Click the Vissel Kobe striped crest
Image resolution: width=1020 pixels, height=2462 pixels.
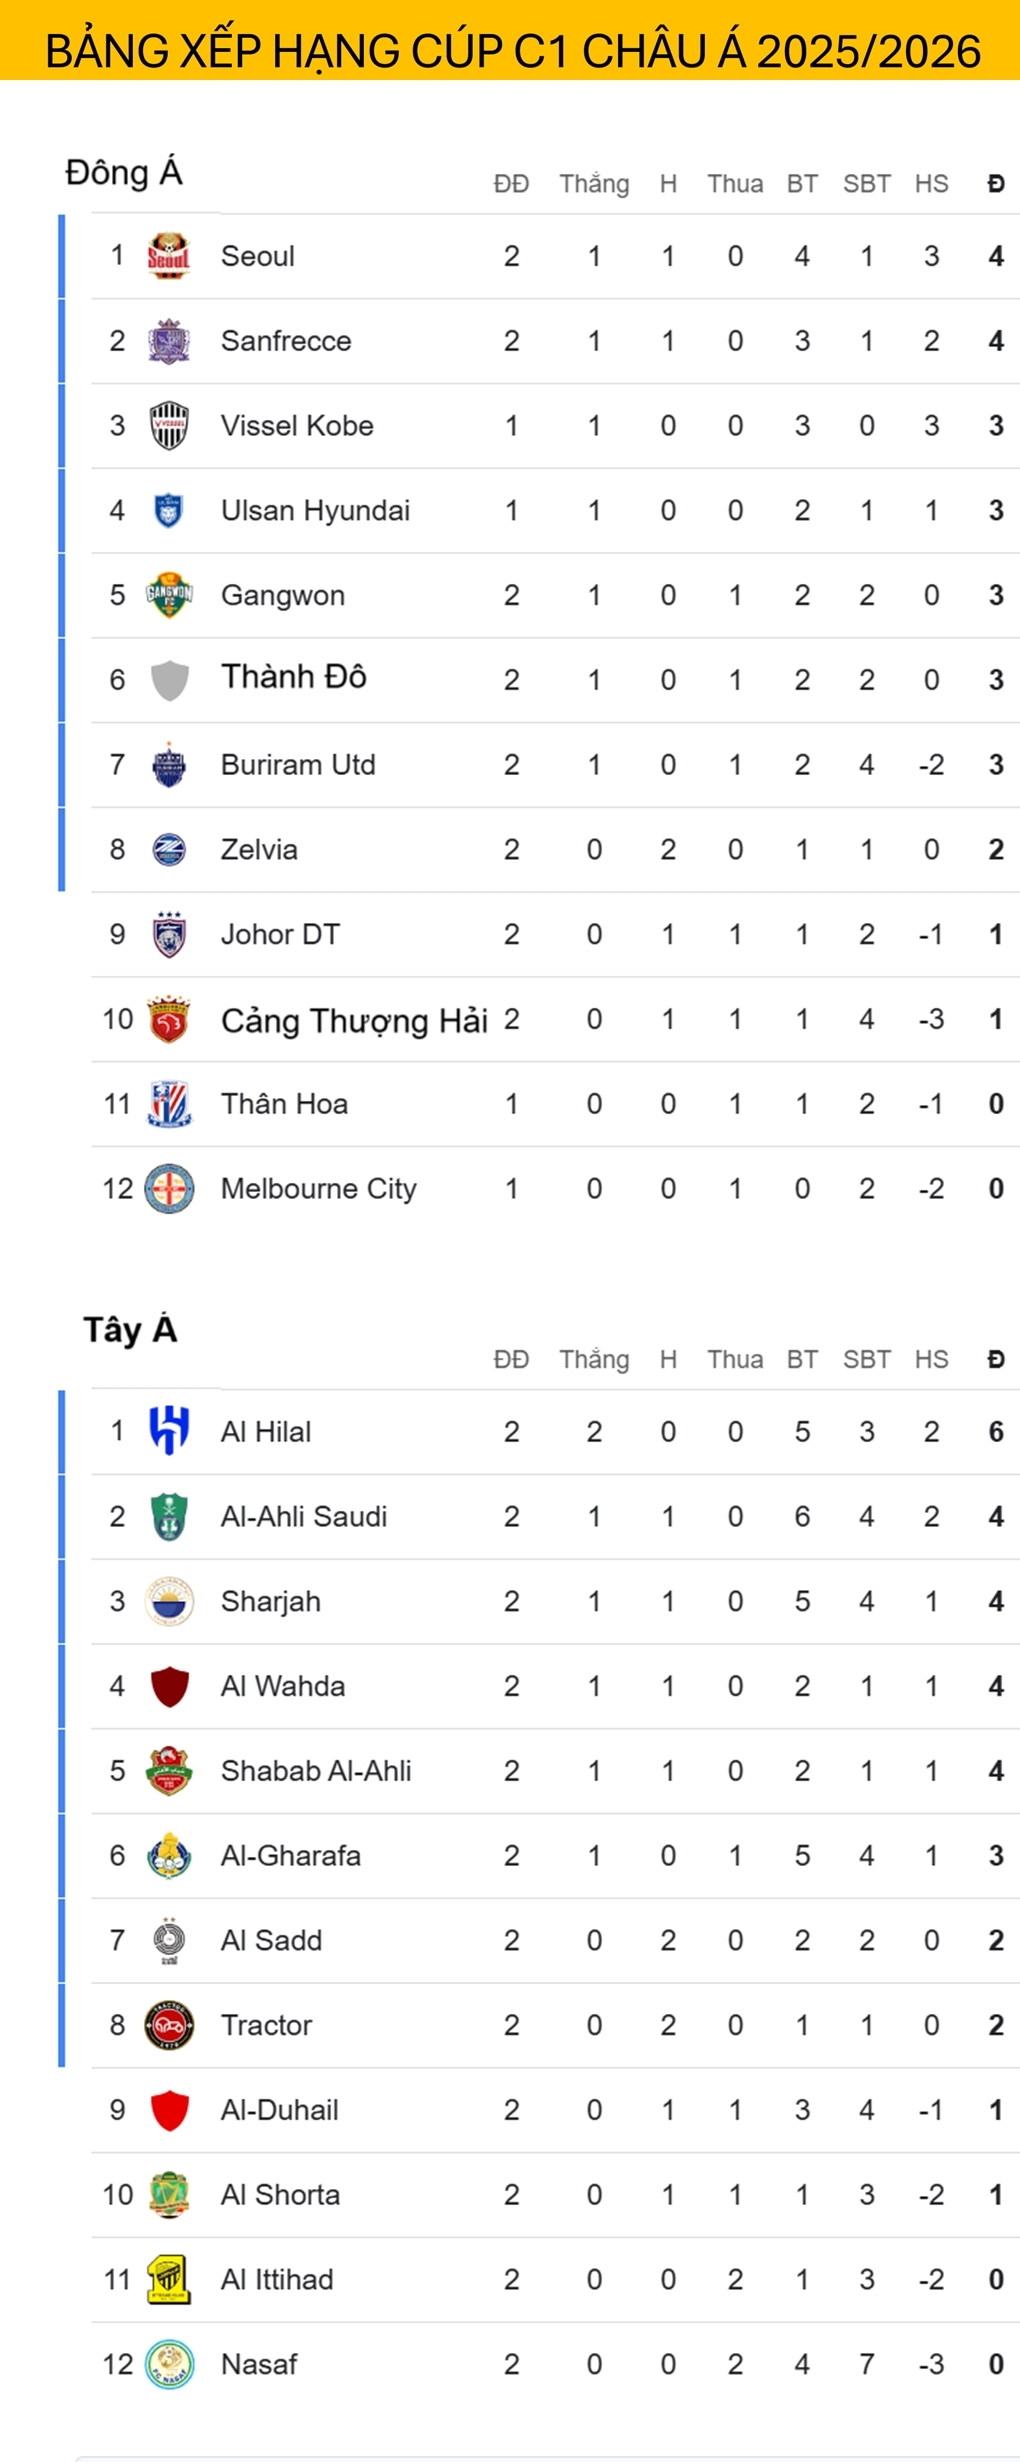[169, 426]
